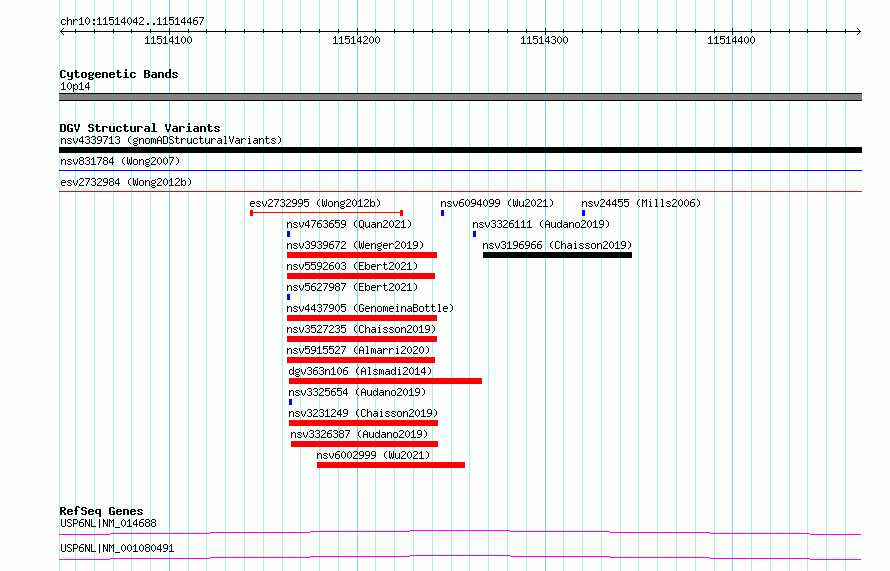Open the USP6NL|NM_001080491 gene label

[117, 548]
